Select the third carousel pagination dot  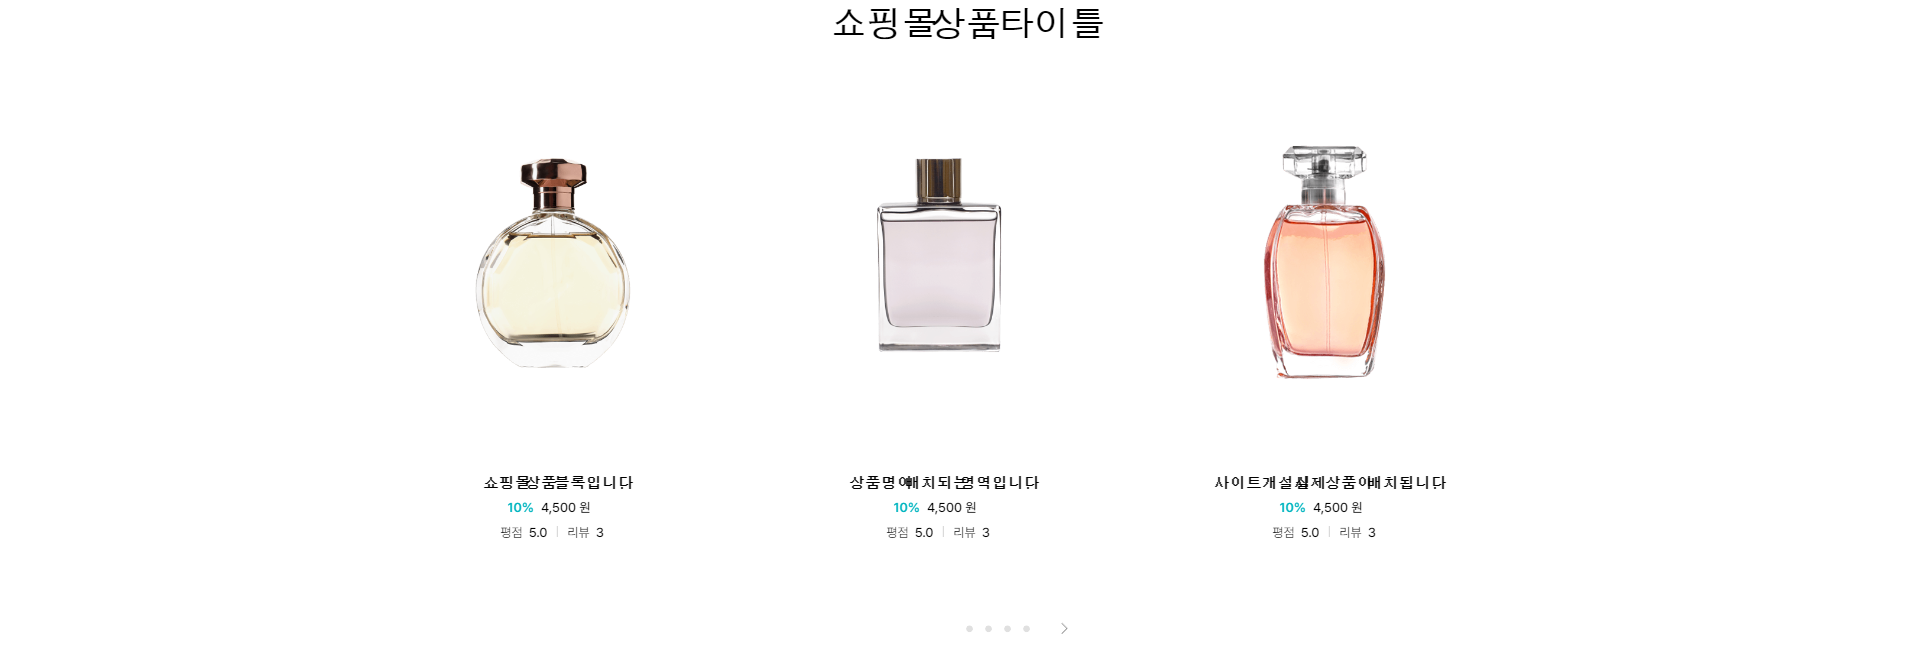1007,629
